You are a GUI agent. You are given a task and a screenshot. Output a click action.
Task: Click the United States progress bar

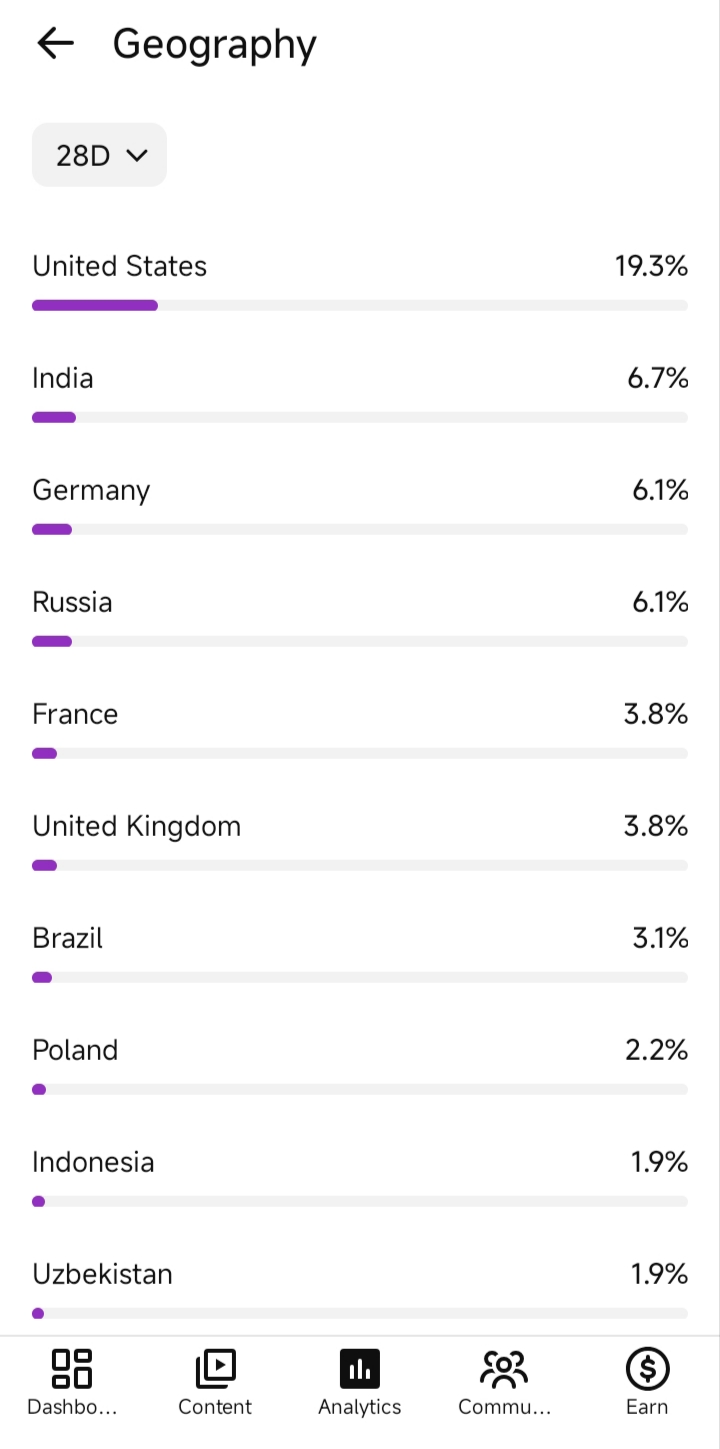coord(360,305)
